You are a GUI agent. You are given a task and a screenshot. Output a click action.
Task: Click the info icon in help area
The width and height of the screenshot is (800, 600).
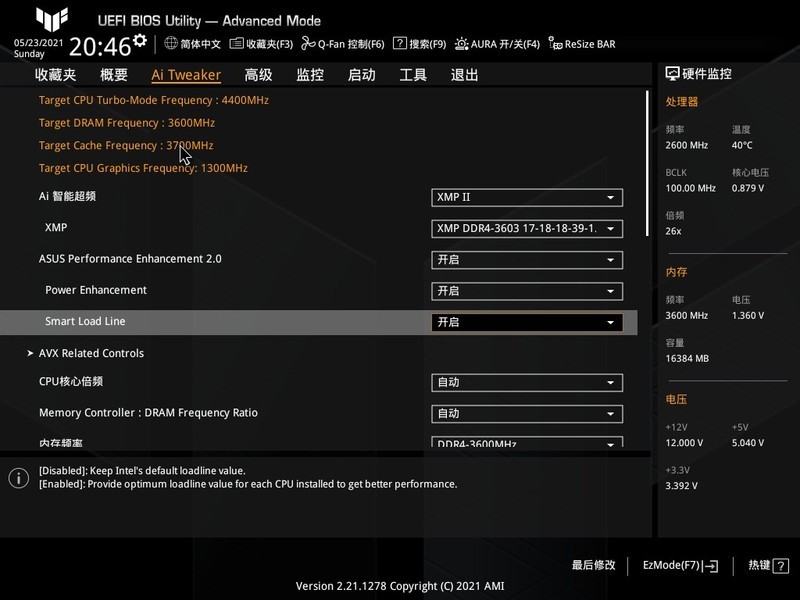19,478
